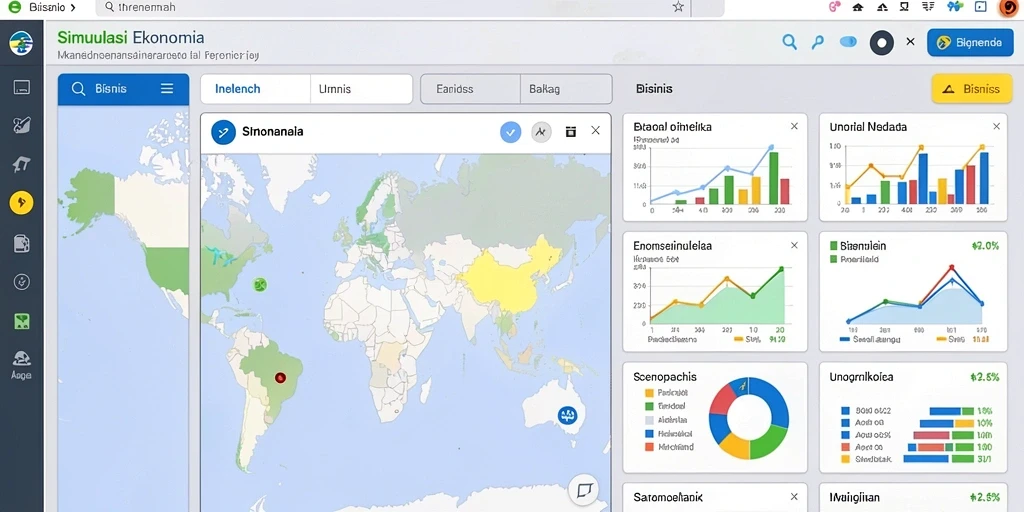
Task: Open the green map icon in the sidebar
Action: pyautogui.click(x=22, y=321)
